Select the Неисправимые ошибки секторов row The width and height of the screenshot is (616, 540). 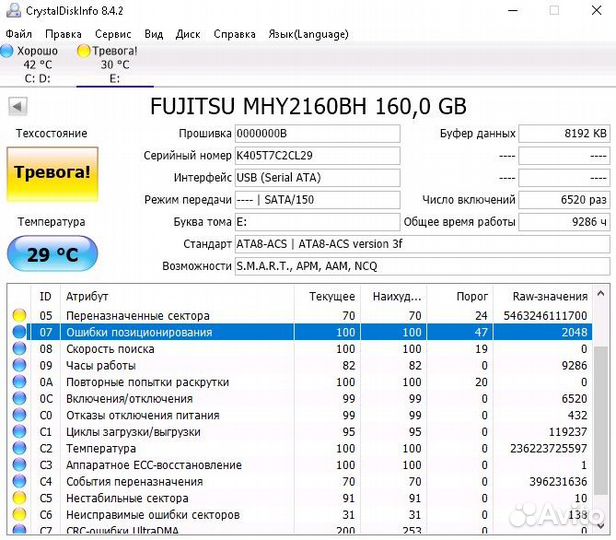pyautogui.click(x=300, y=514)
